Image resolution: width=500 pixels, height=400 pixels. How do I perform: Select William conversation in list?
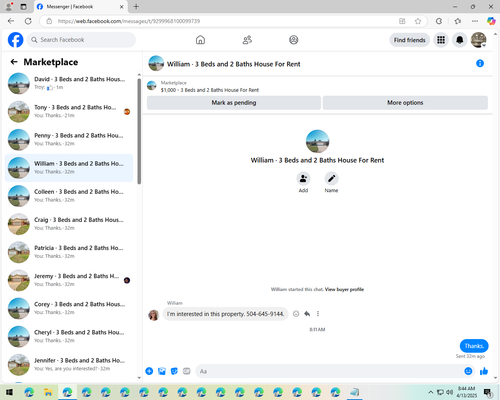tap(69, 168)
